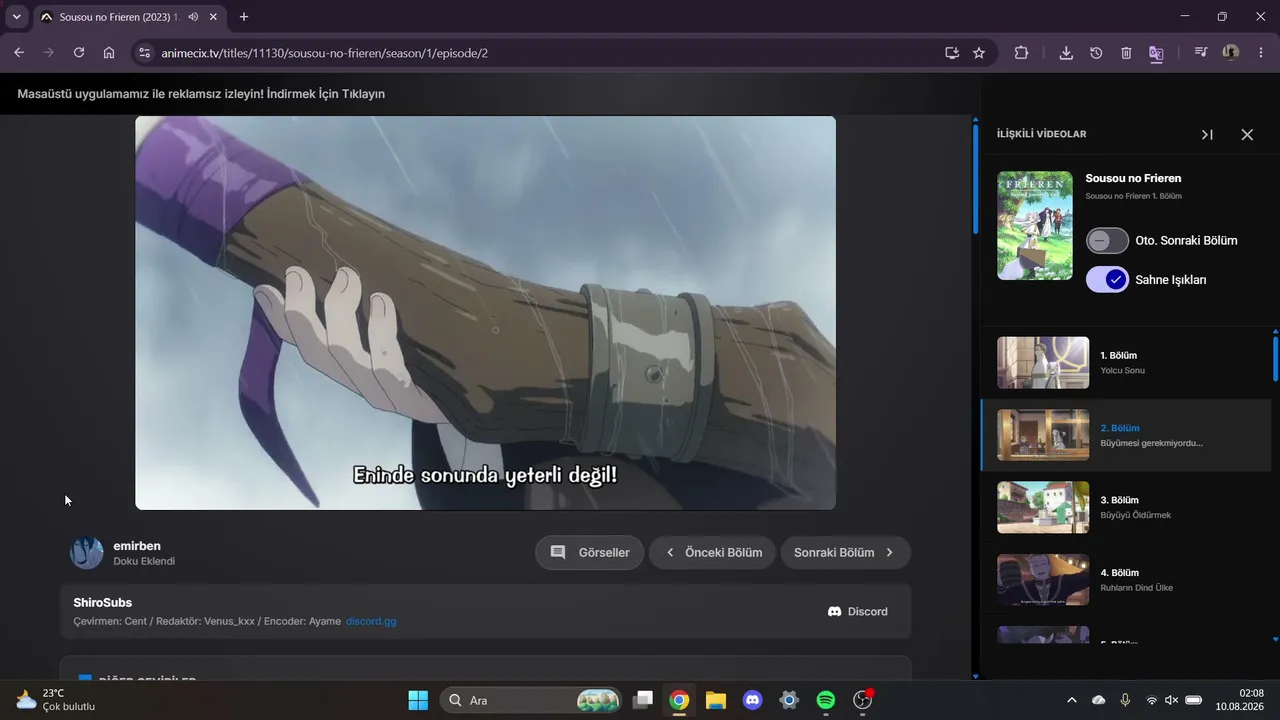Close the İlişkili Videolar sidebar
Viewport: 1280px width, 720px height.
(1247, 134)
